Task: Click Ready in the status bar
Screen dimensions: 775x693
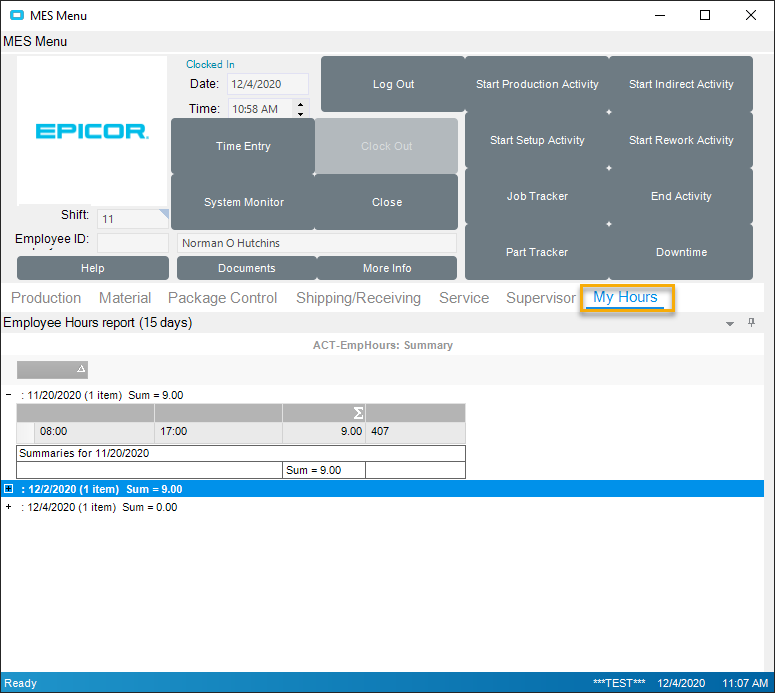Action: pyautogui.click(x=20, y=683)
